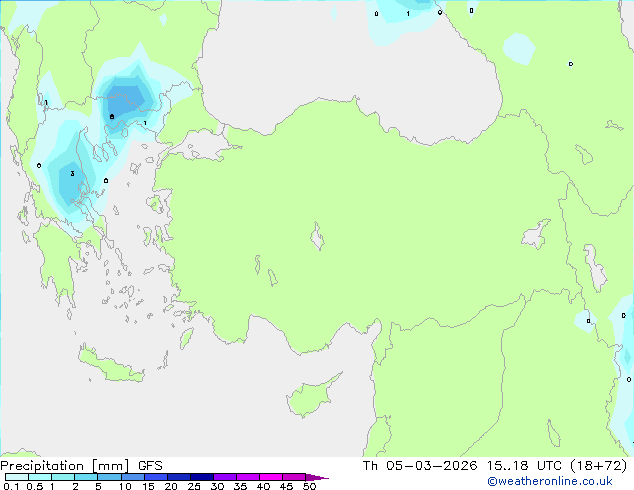Pick the 30–35 mm legend color swatch

(224, 477)
